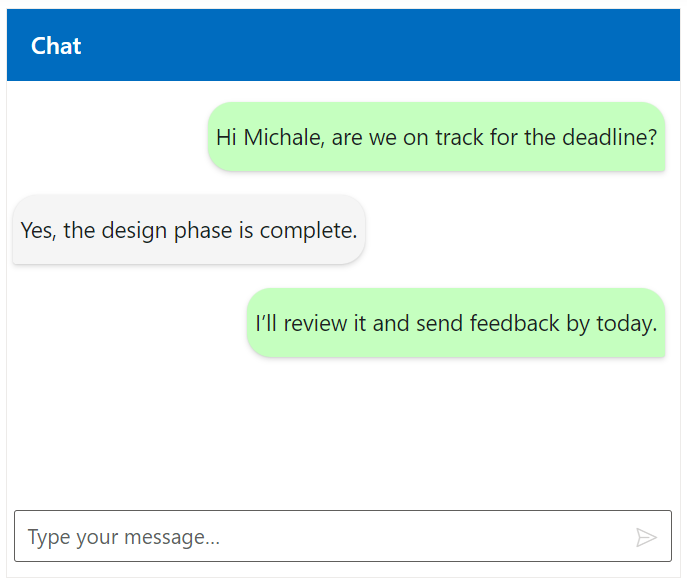
Task: Click the Type your message placeholder text
Action: click(124, 537)
